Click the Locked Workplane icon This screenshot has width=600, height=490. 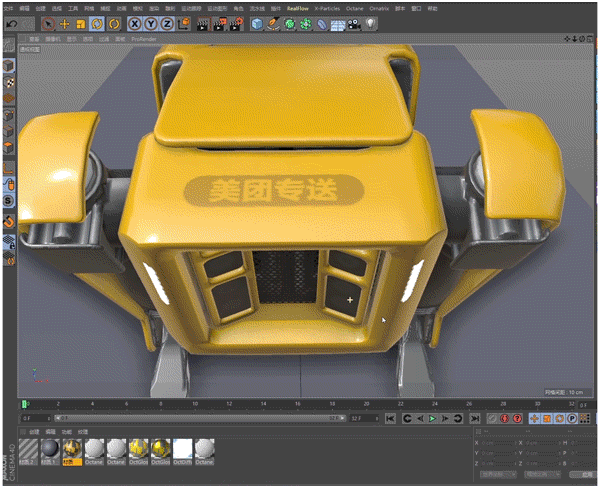tap(9, 242)
